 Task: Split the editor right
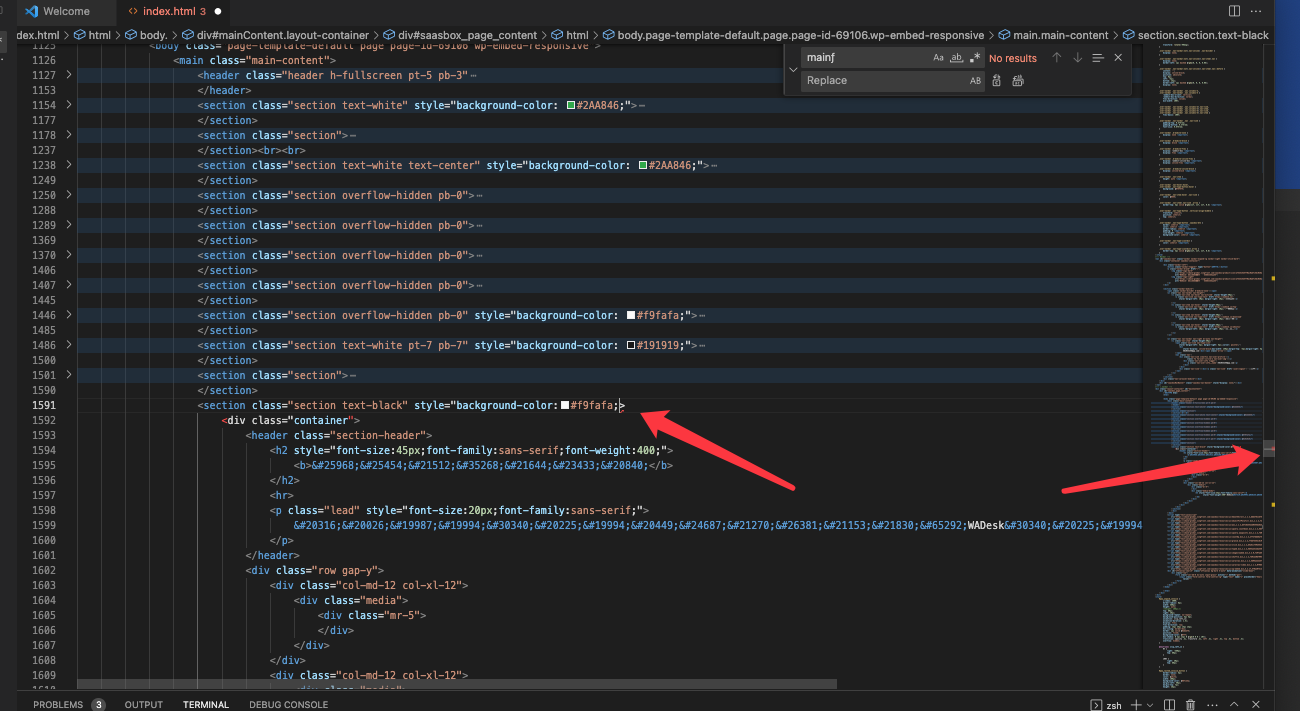click(1235, 11)
